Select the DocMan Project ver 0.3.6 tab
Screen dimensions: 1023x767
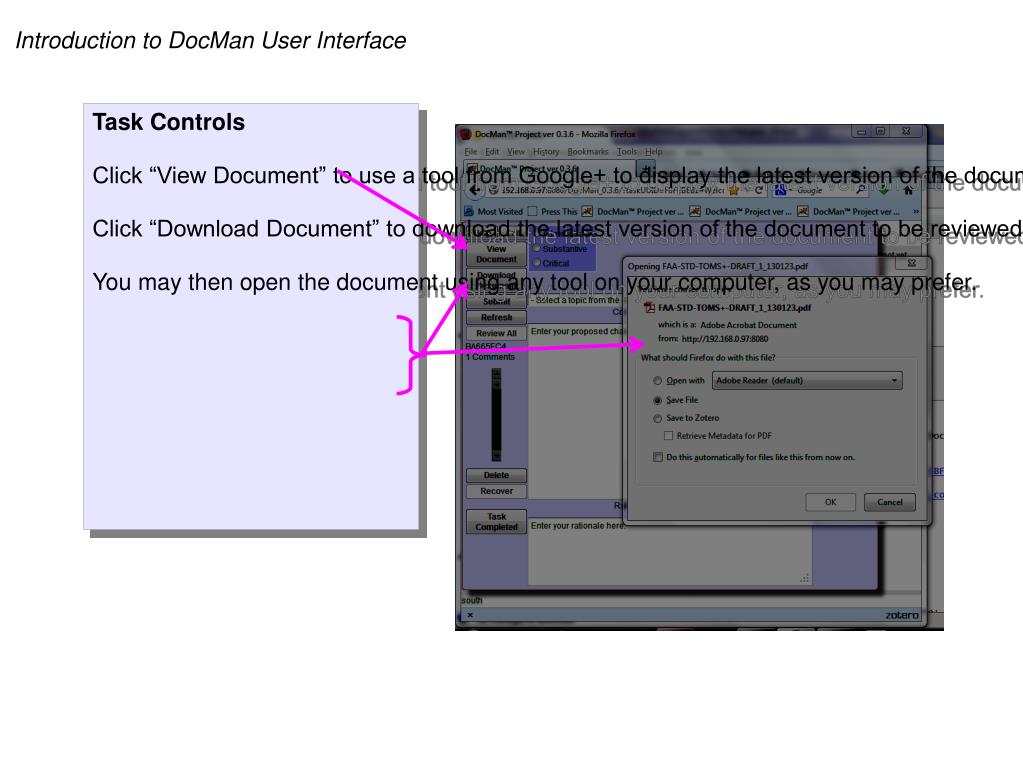point(549,168)
